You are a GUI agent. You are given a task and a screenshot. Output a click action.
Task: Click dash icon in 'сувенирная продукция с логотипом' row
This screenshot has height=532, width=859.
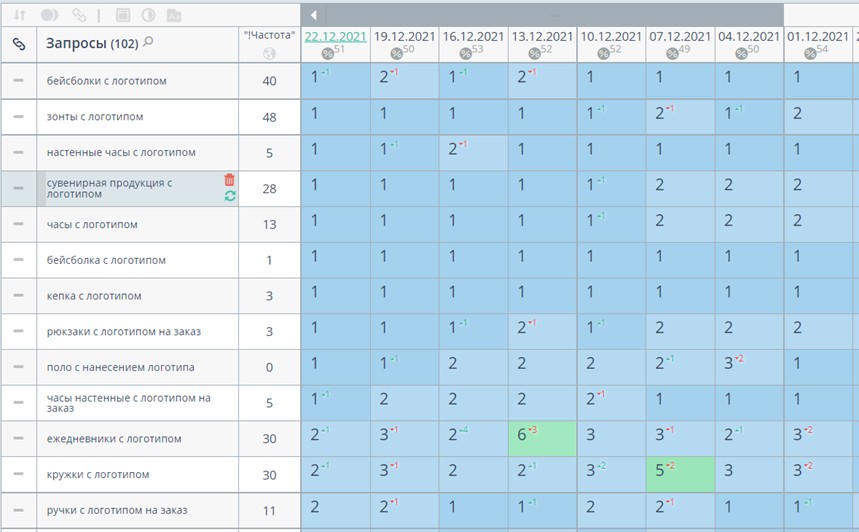[18, 188]
